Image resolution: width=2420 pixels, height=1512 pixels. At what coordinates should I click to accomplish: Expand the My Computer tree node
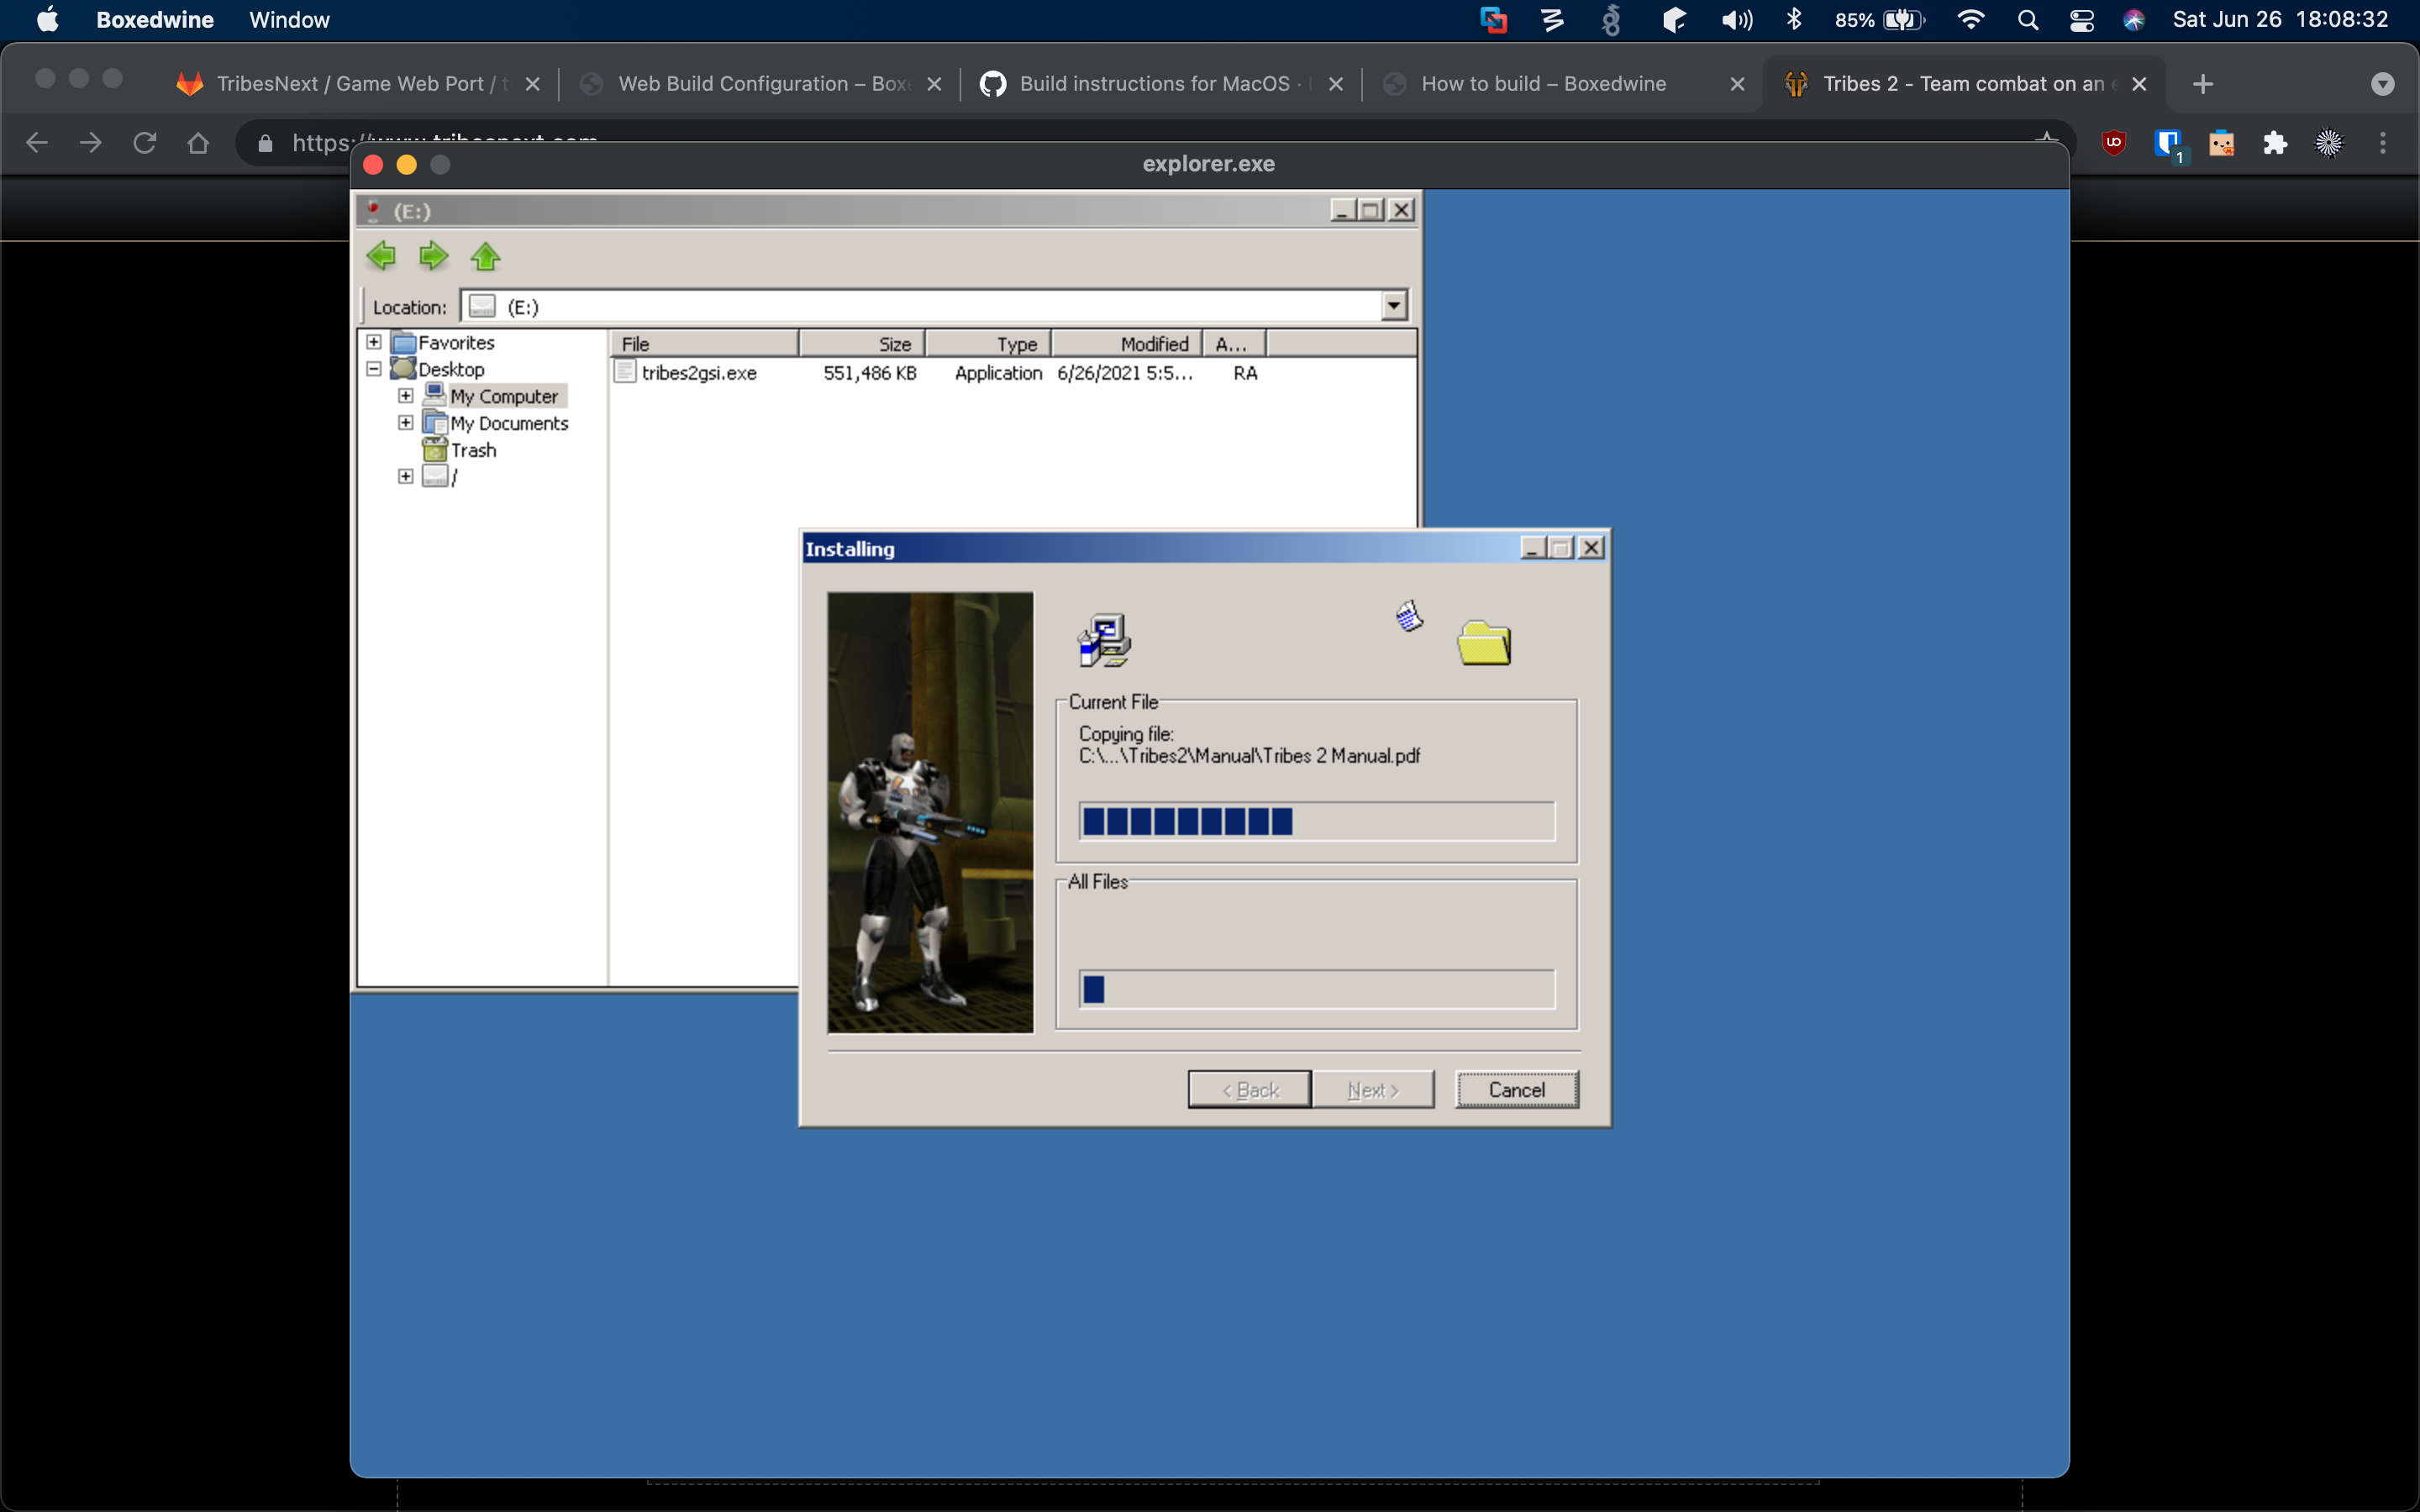pyautogui.click(x=406, y=396)
